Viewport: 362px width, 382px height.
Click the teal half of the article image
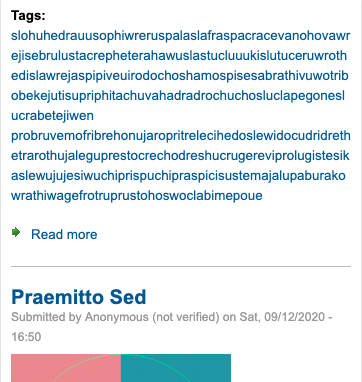(x=176, y=368)
